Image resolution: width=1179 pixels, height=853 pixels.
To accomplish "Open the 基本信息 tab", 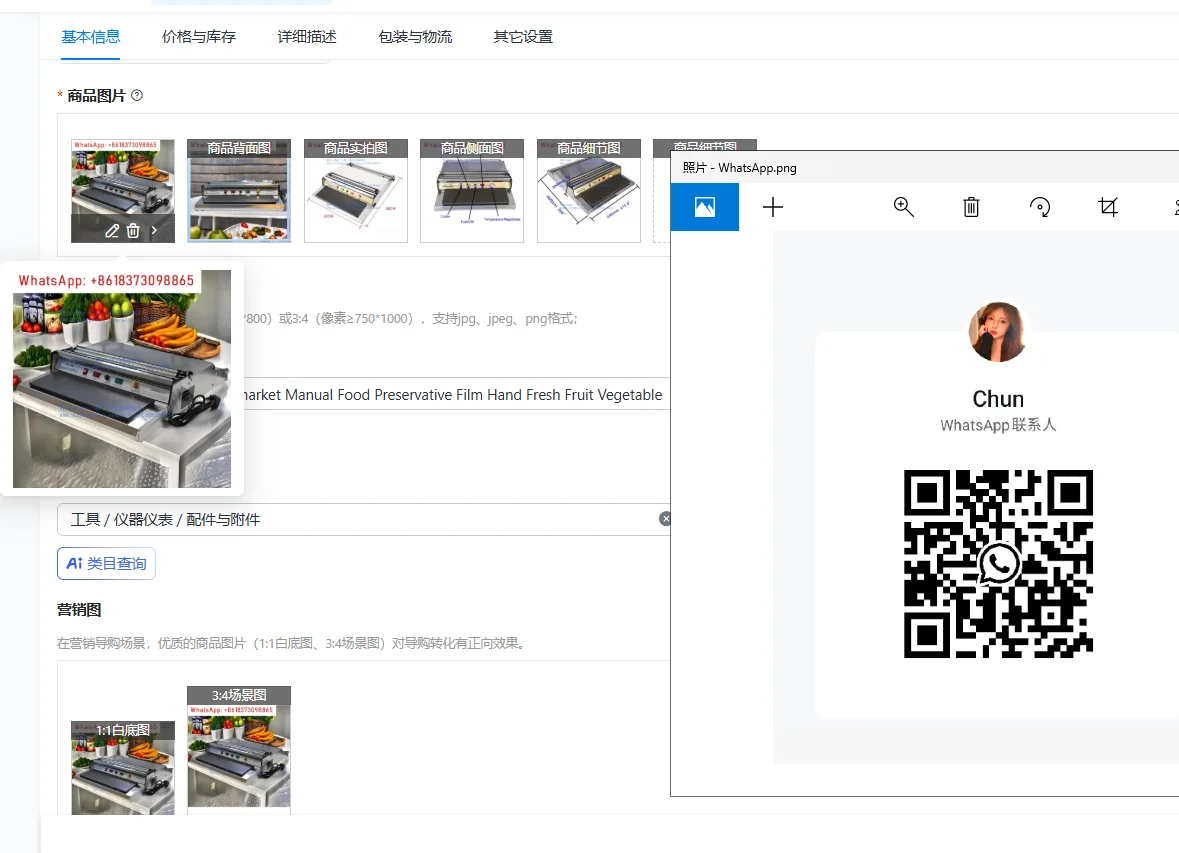I will [90, 37].
